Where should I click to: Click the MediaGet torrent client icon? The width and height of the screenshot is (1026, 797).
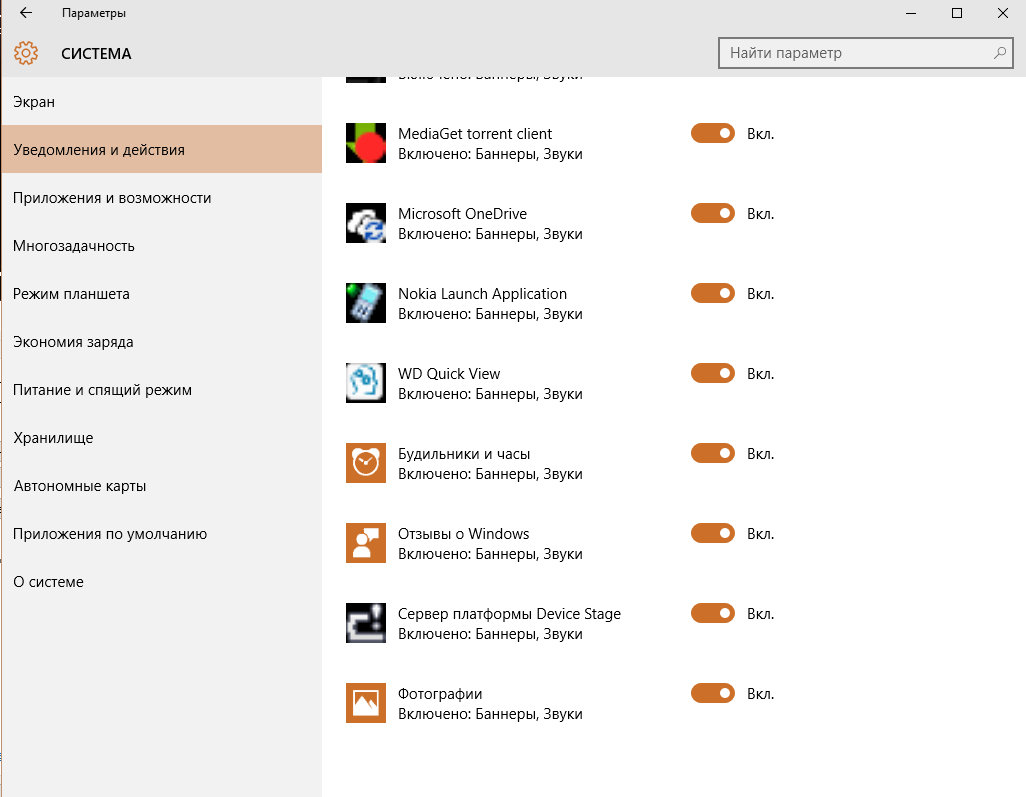pyautogui.click(x=366, y=143)
